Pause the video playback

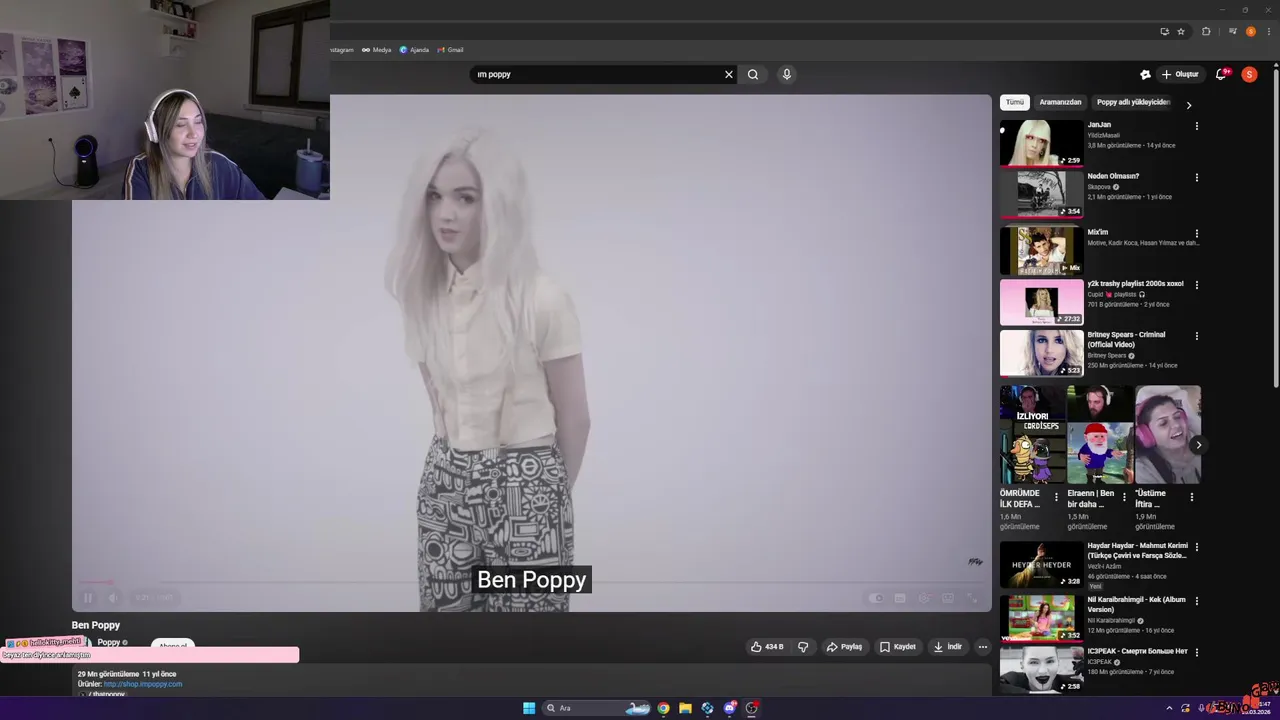tap(88, 598)
